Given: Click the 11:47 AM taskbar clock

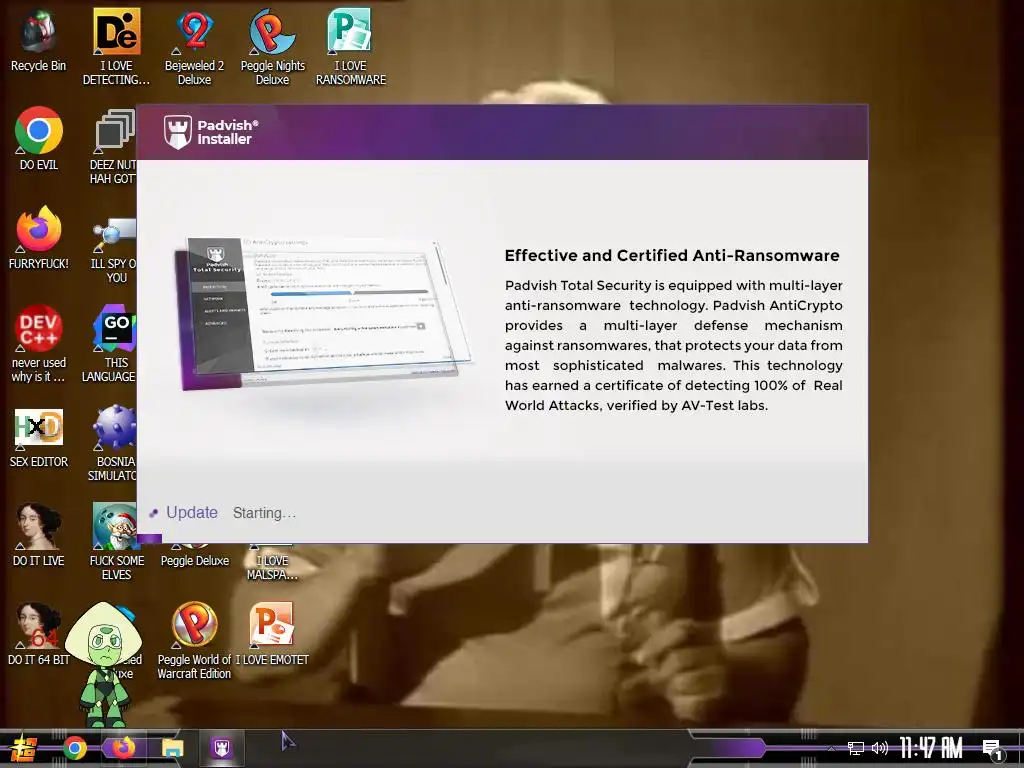Looking at the screenshot, I should click(x=931, y=748).
